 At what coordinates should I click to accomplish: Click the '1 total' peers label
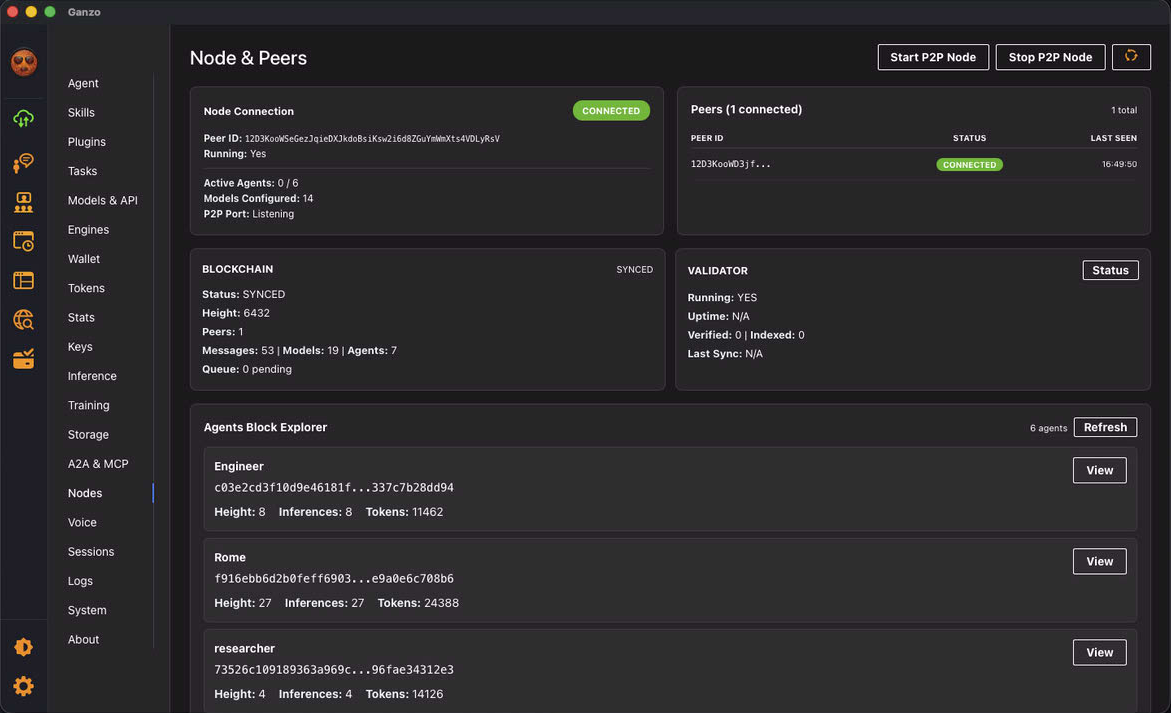1123,110
